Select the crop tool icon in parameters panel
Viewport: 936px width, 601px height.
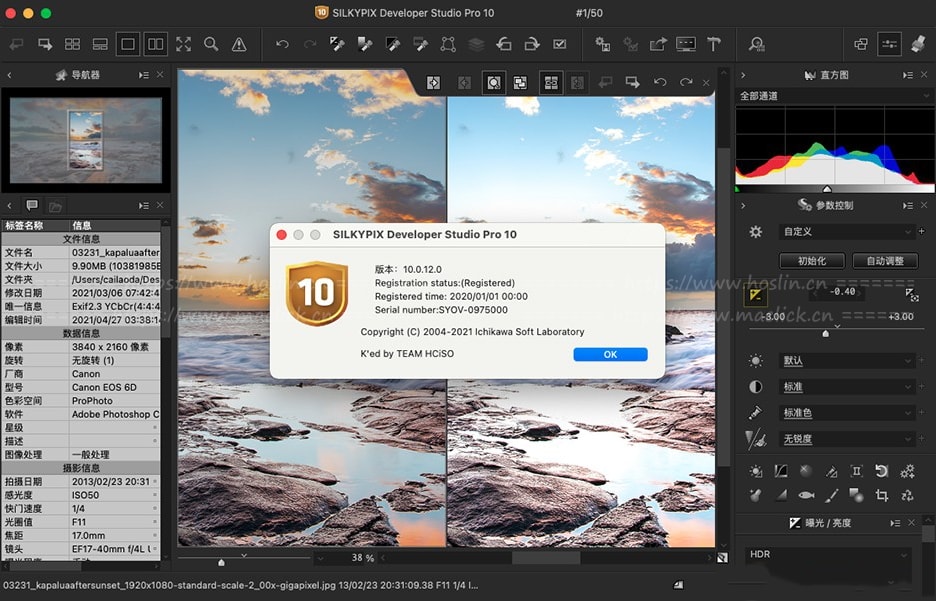[x=882, y=495]
